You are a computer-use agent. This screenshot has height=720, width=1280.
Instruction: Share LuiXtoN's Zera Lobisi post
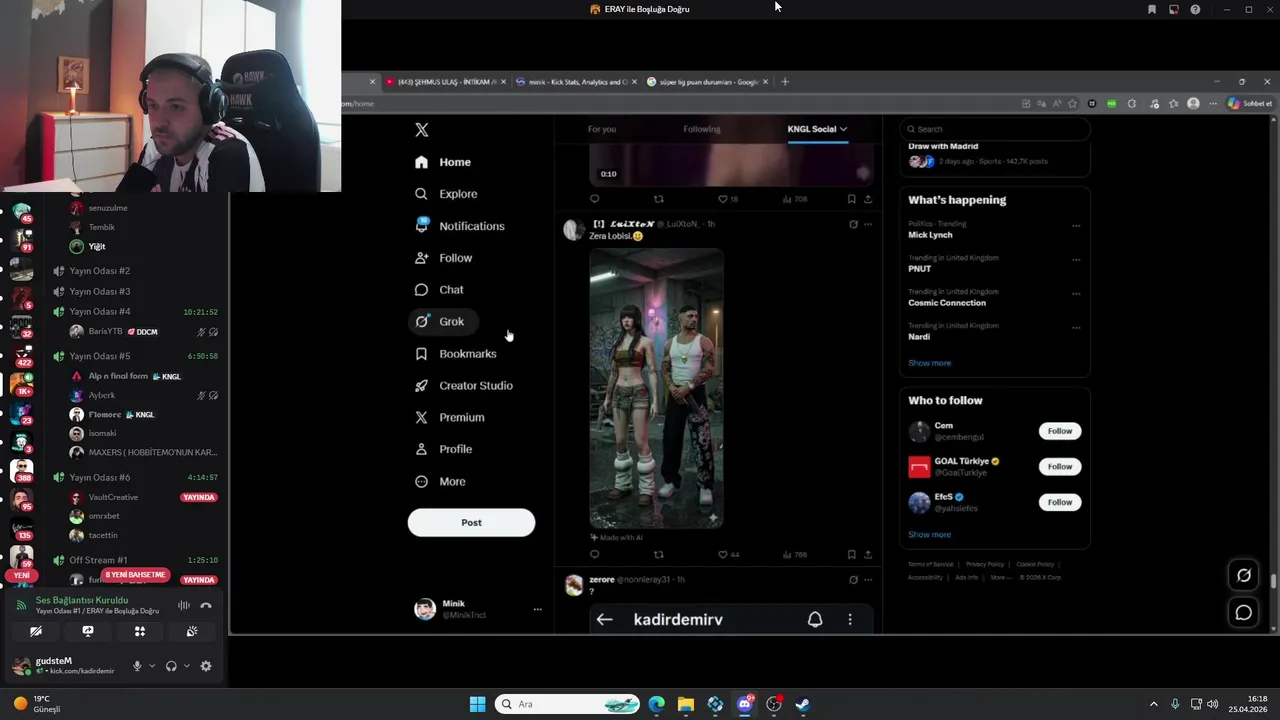click(x=867, y=554)
